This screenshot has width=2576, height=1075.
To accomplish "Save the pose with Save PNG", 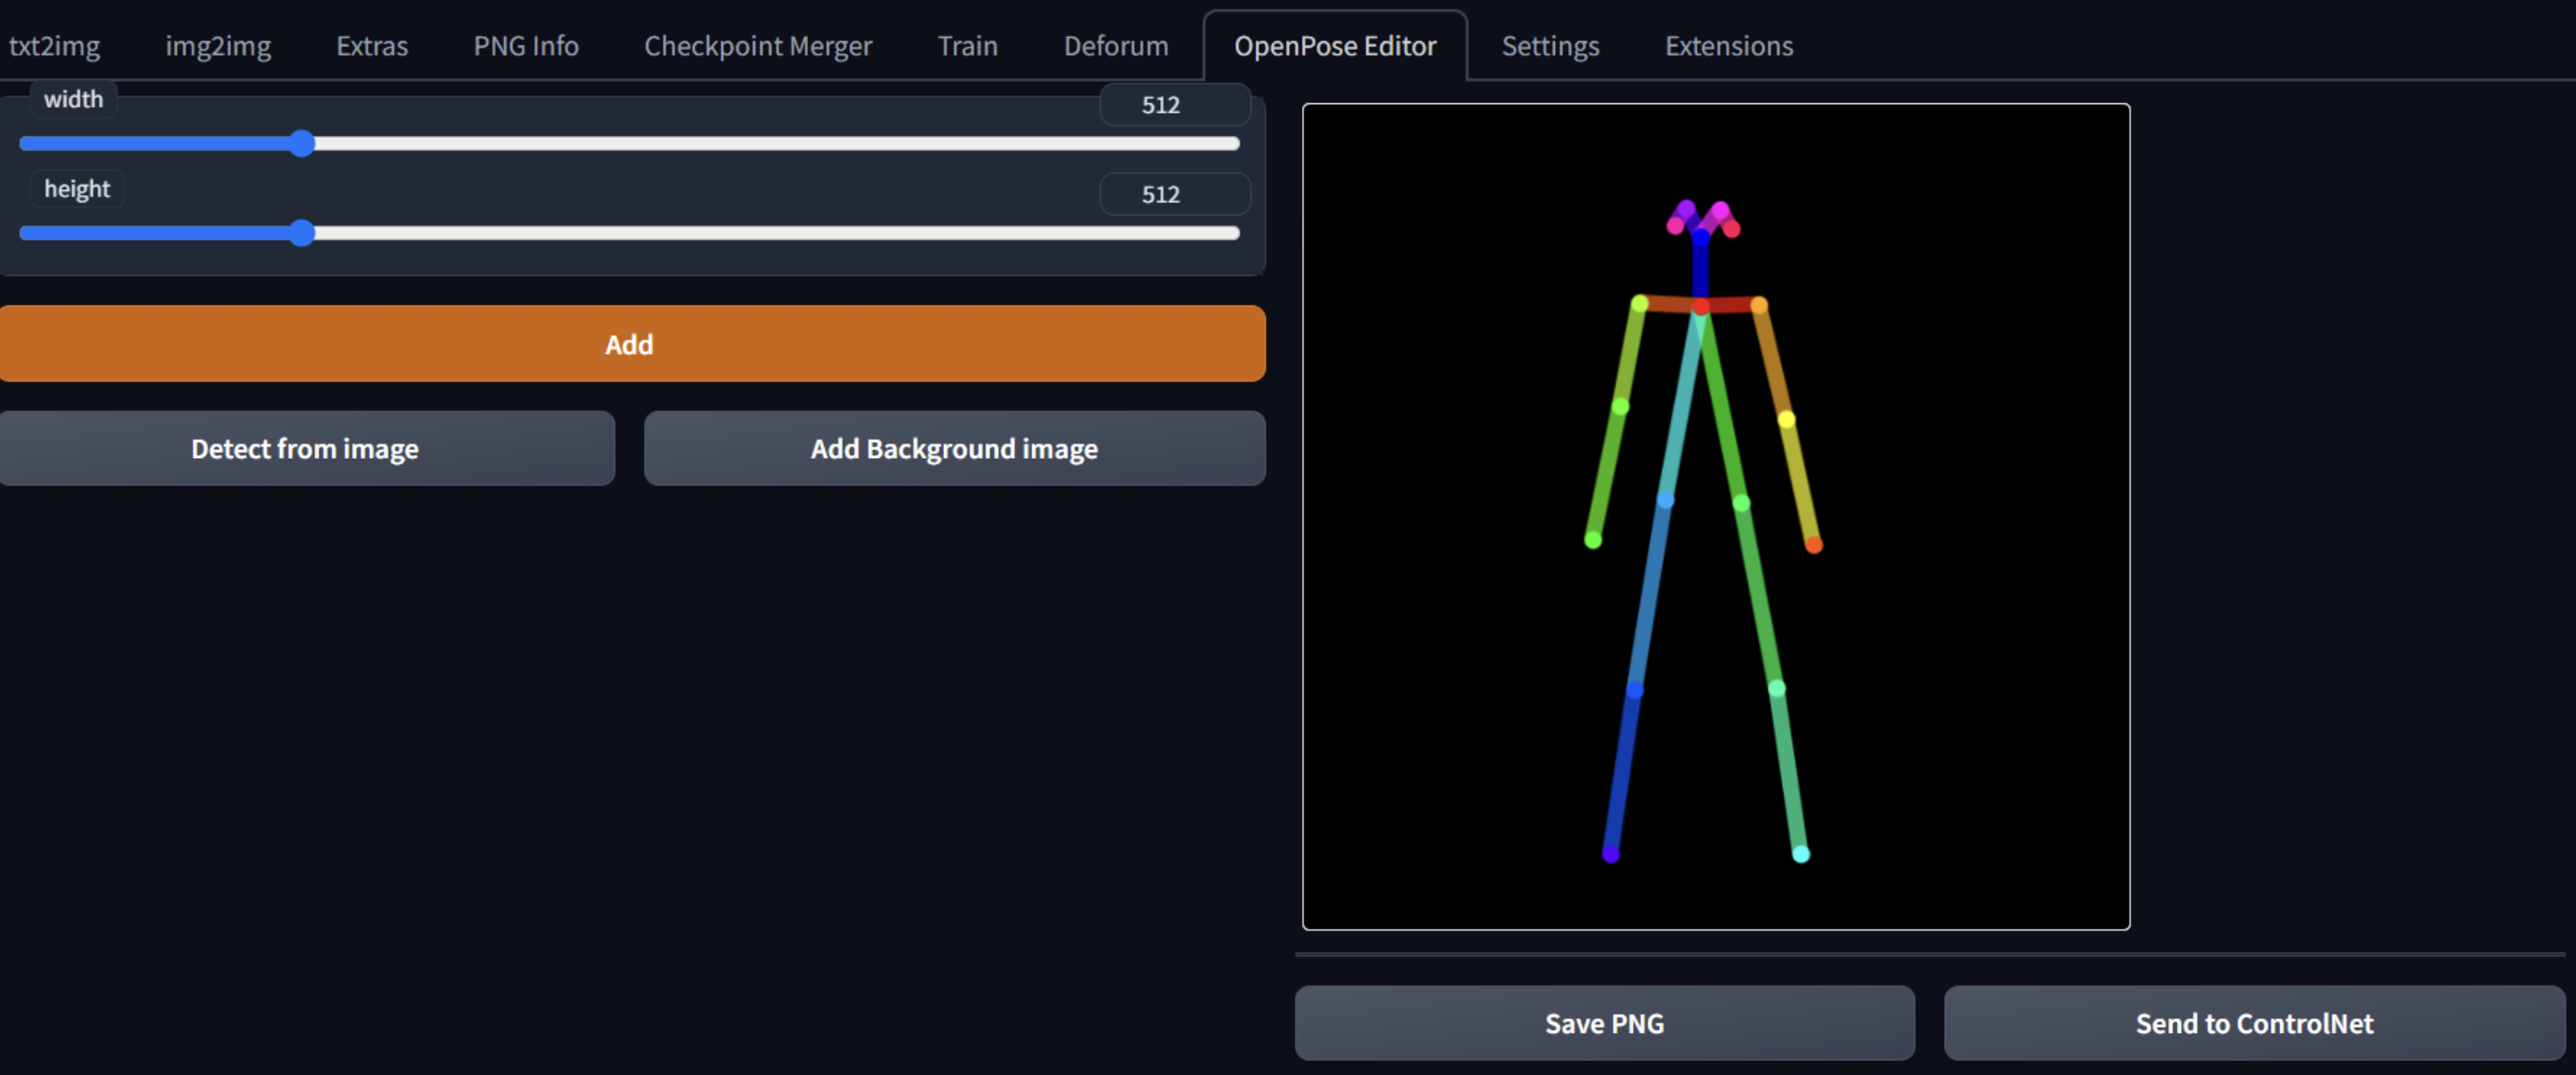I will (x=1604, y=1023).
